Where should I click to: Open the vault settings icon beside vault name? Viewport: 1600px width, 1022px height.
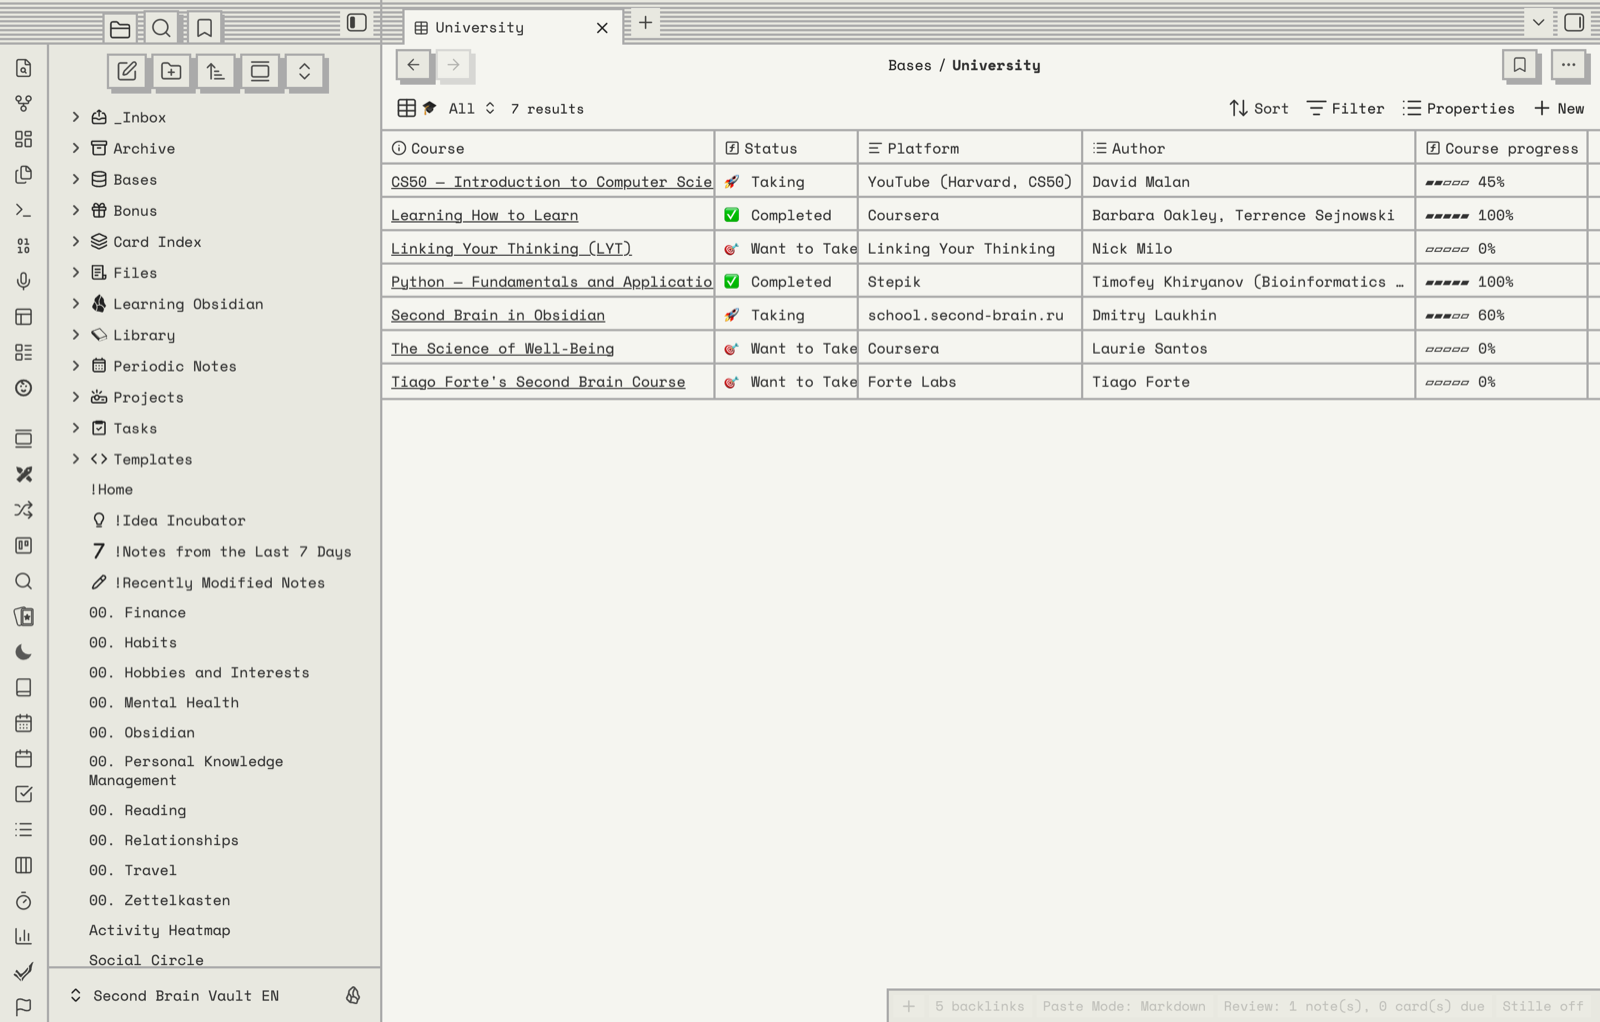click(x=353, y=995)
